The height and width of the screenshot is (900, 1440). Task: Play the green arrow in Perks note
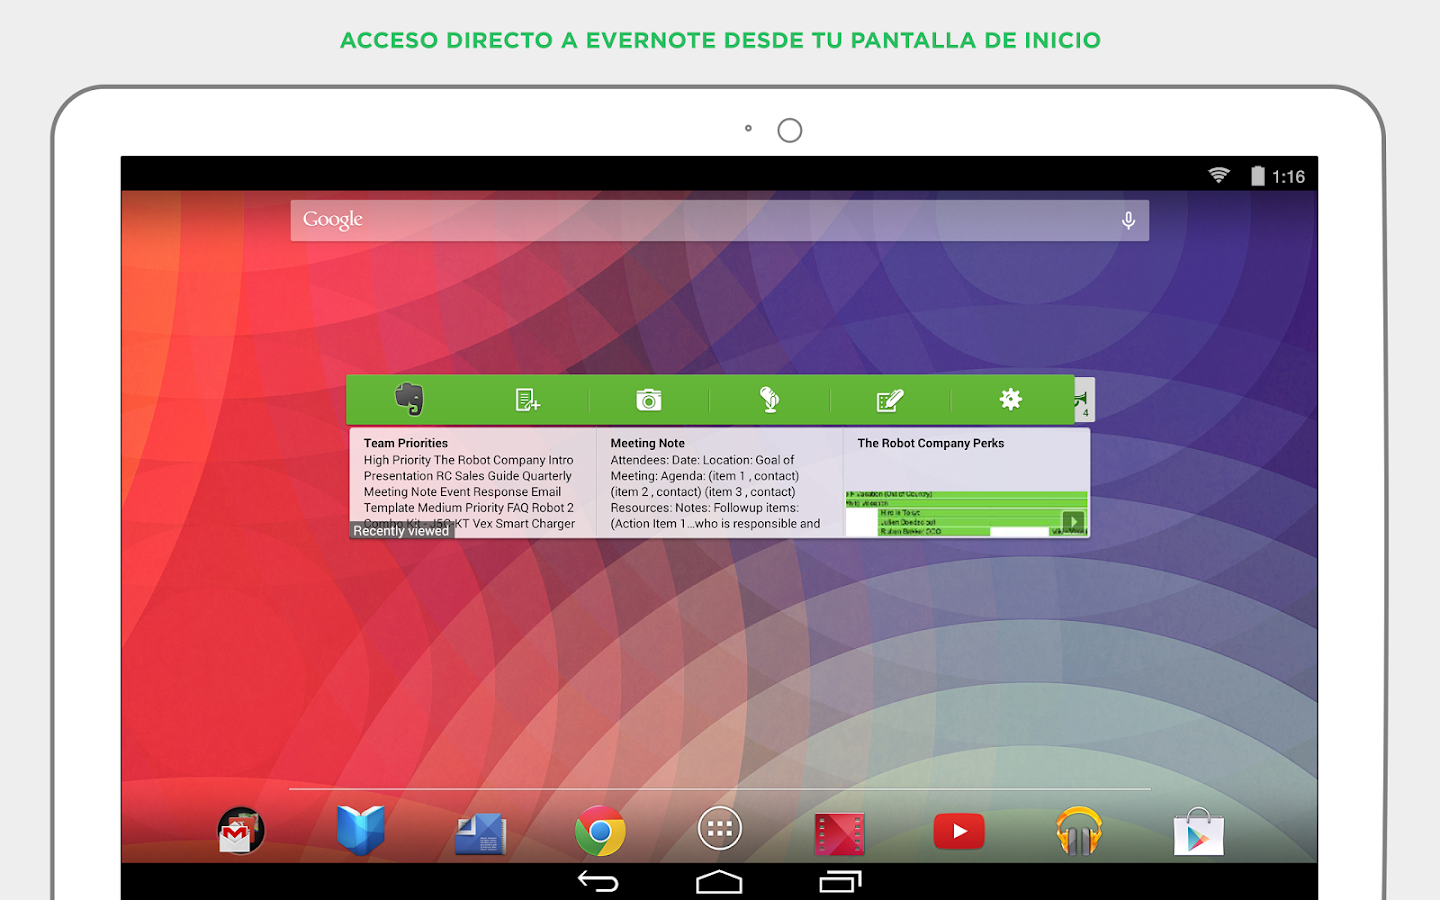[1073, 521]
